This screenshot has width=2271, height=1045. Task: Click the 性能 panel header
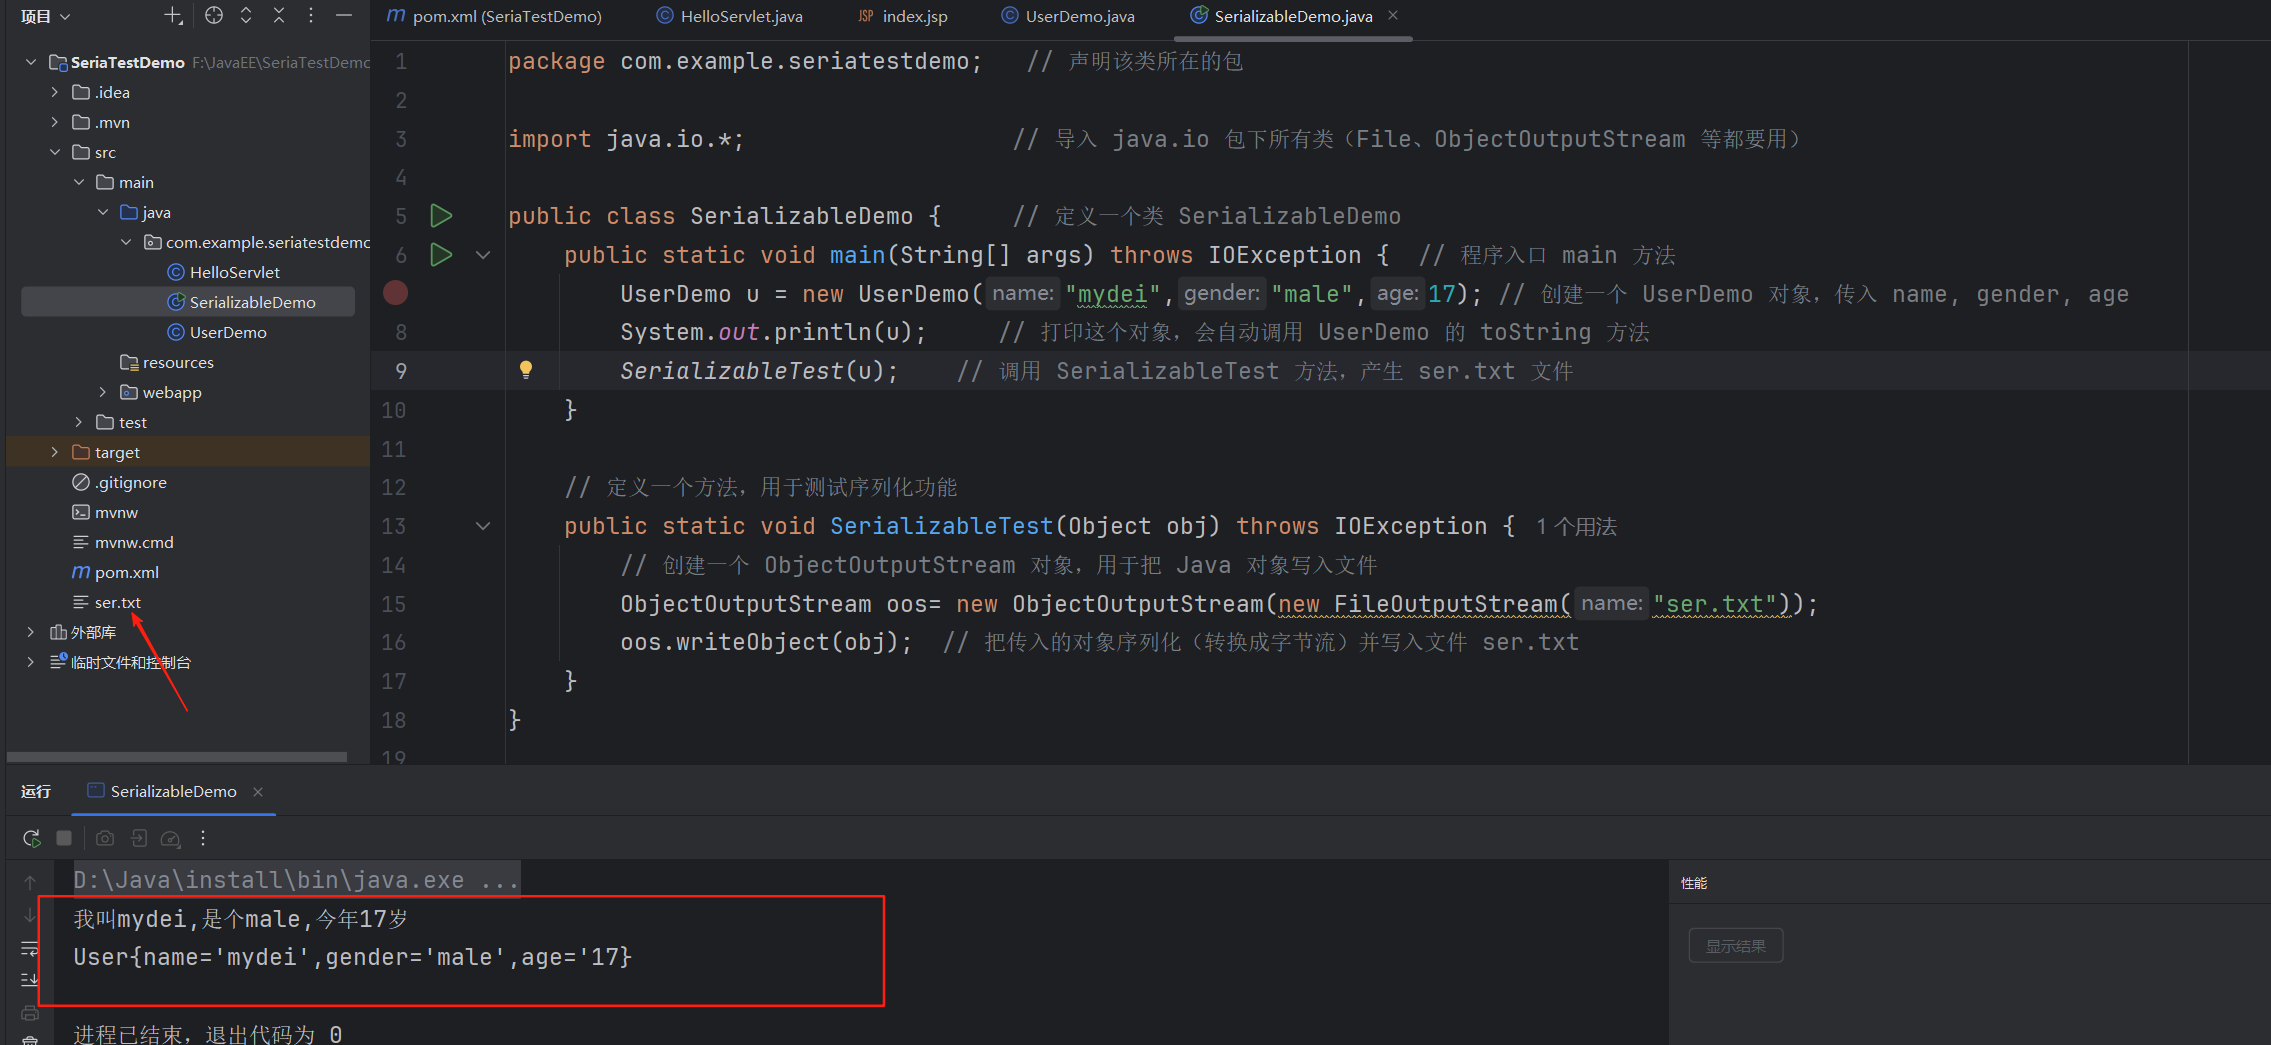(x=1694, y=883)
